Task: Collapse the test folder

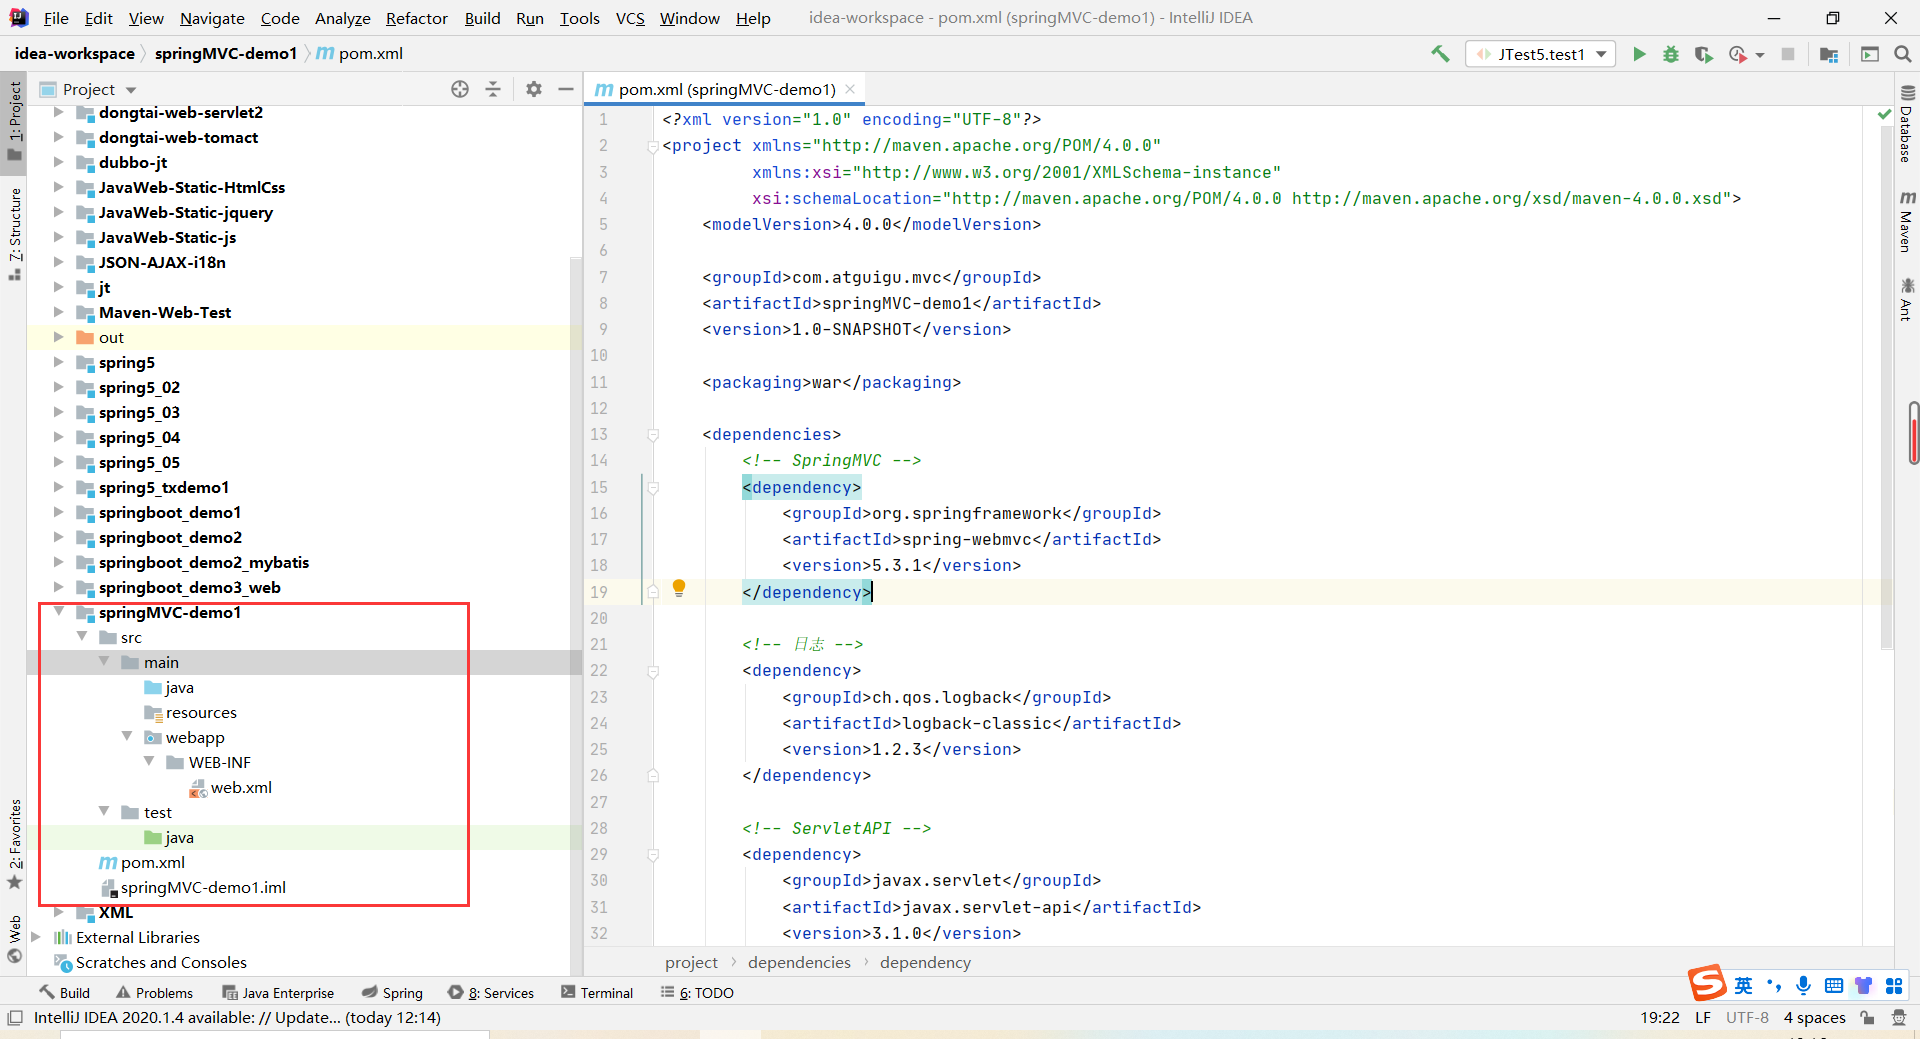Action: (x=104, y=811)
